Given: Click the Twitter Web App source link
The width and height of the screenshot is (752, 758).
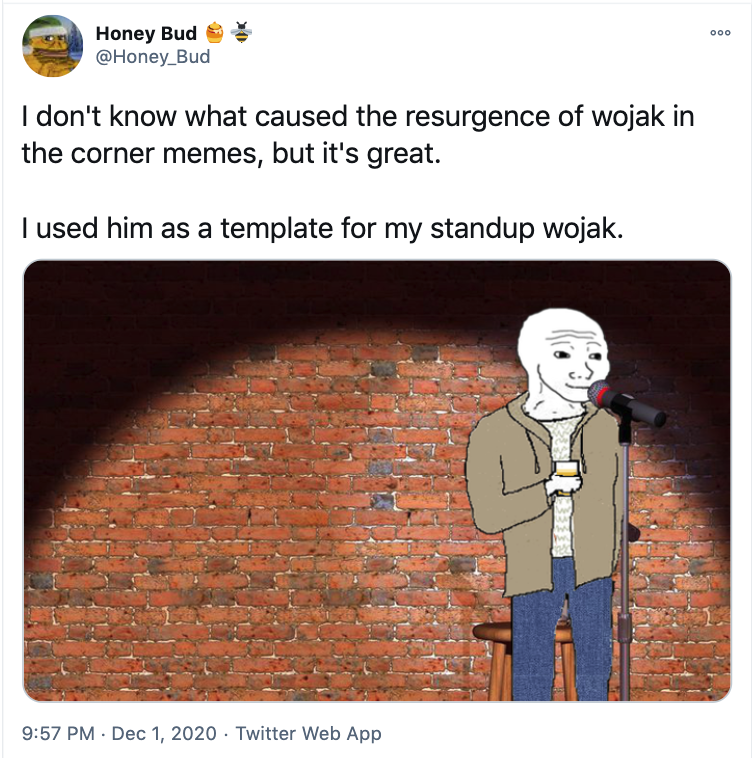Looking at the screenshot, I should 308,733.
